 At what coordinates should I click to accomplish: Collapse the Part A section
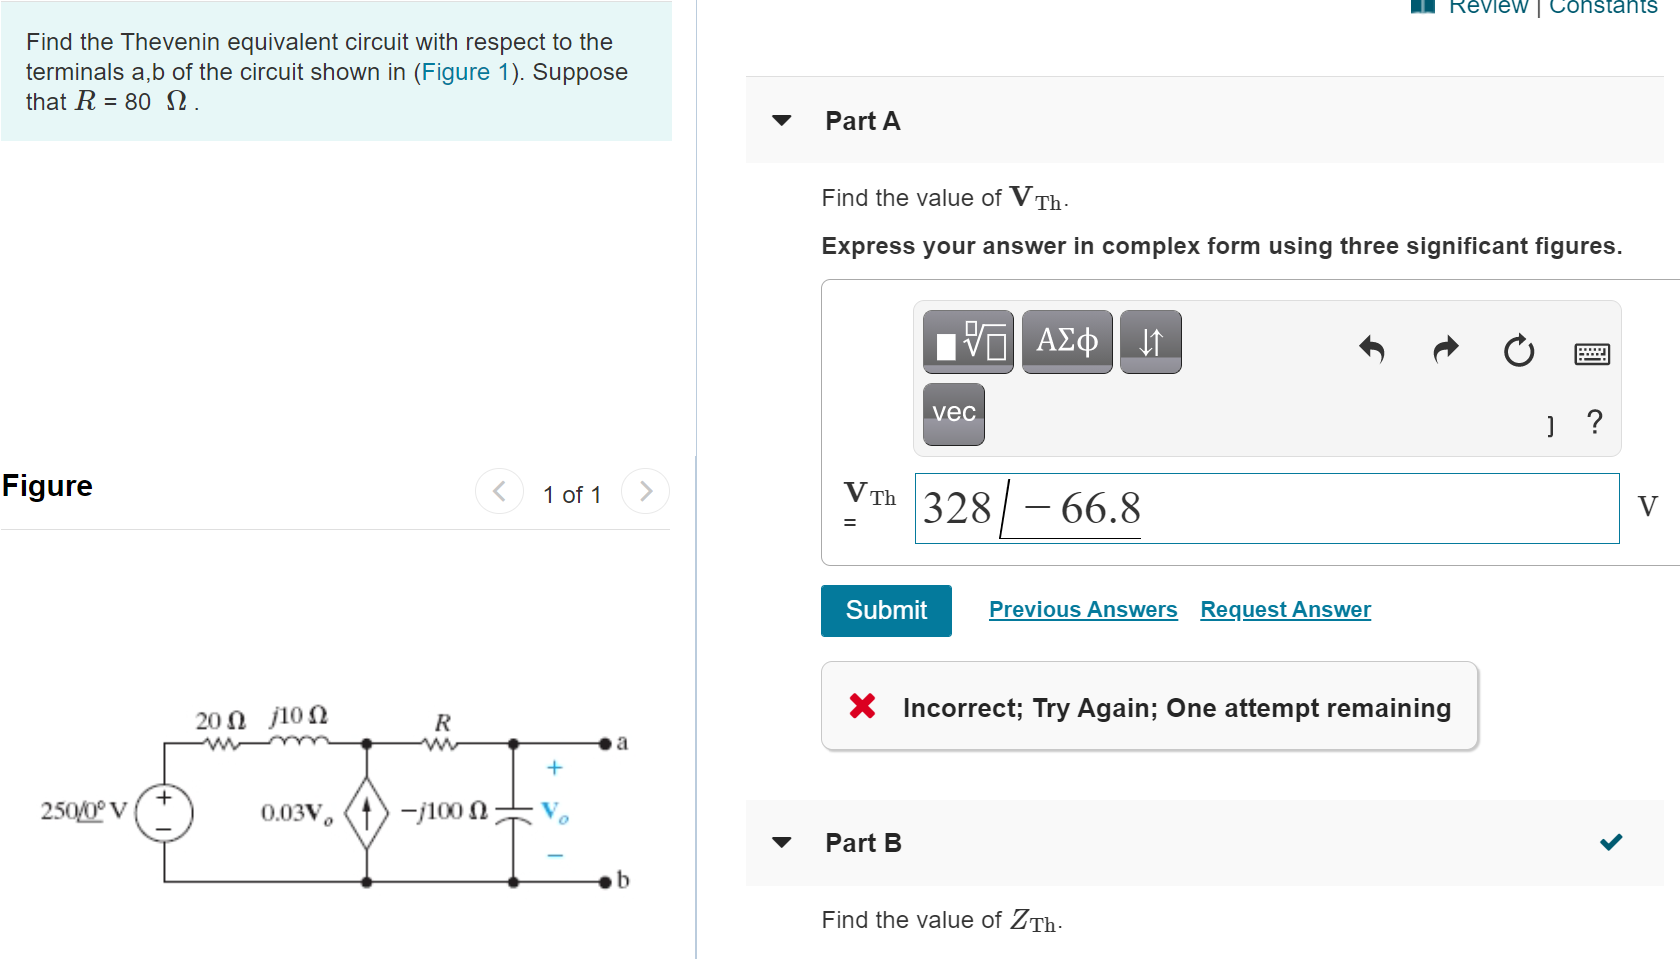[x=781, y=120]
